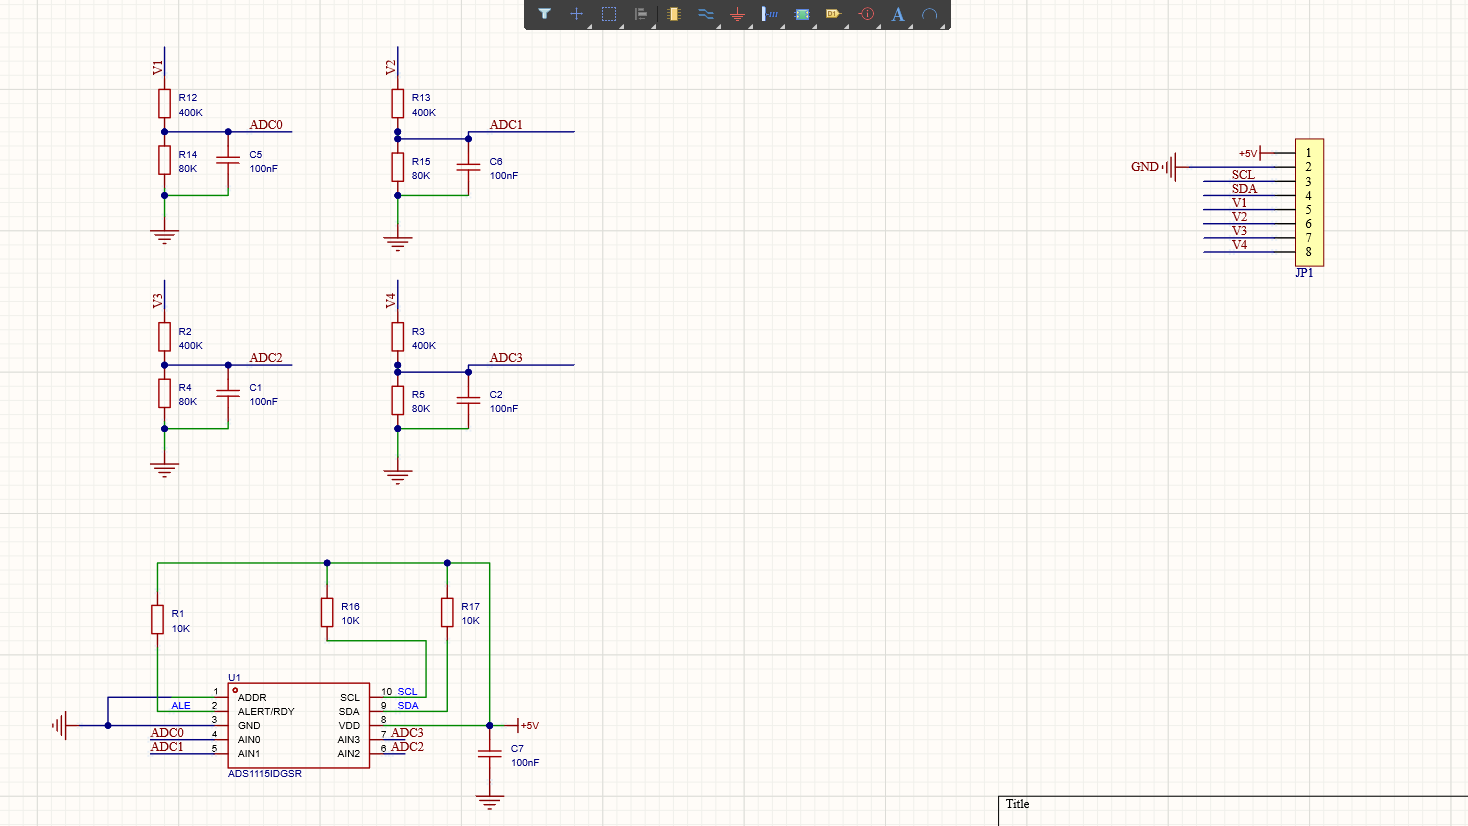Pick the directives No ERC tool
Screen dimensions: 1468x826
[x=866, y=14]
